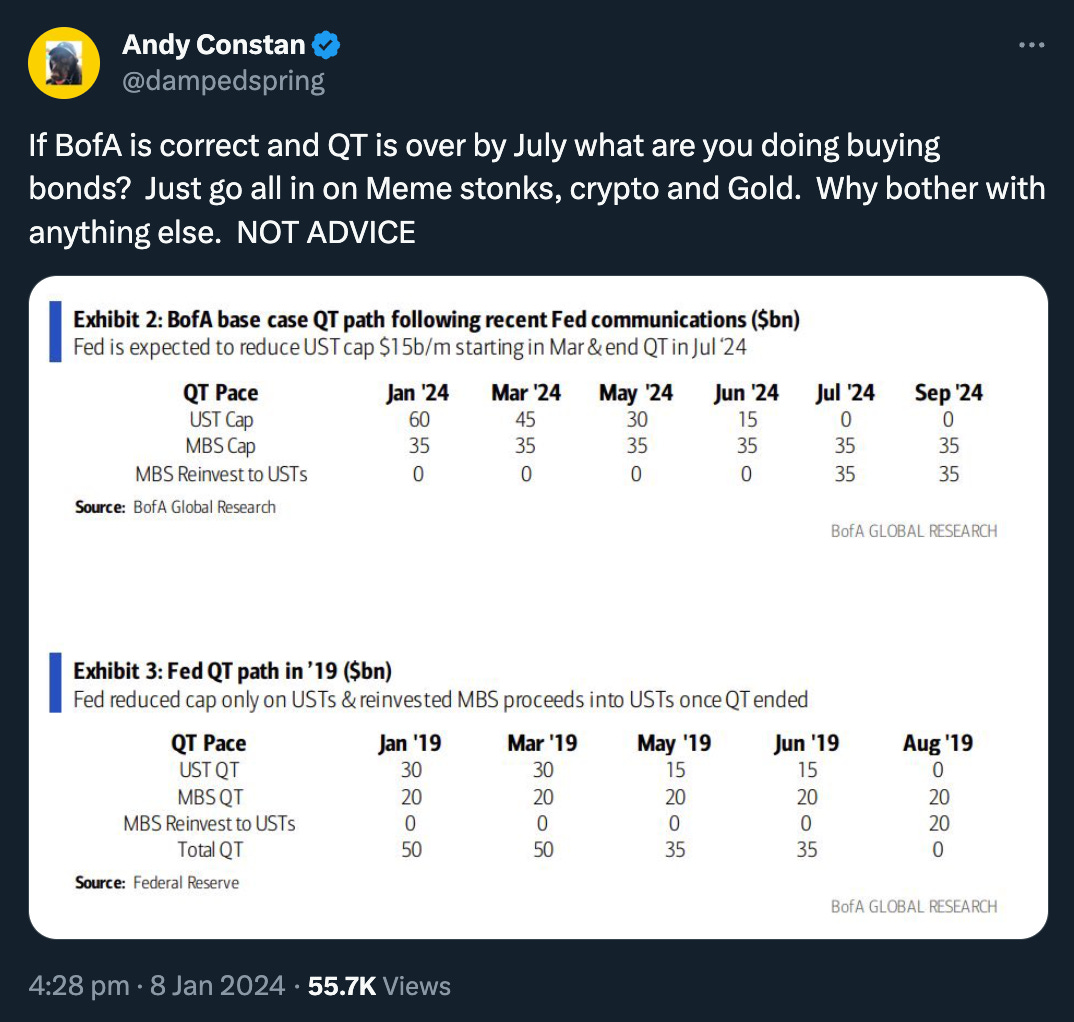1074x1022 pixels.
Task: Click Andy Constan's profile avatar
Action: pos(65,62)
